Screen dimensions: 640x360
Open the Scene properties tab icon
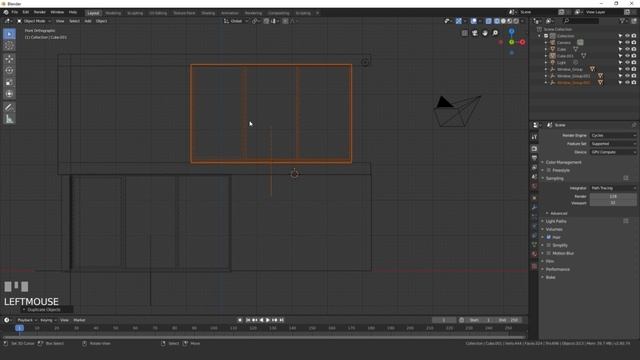[534, 177]
